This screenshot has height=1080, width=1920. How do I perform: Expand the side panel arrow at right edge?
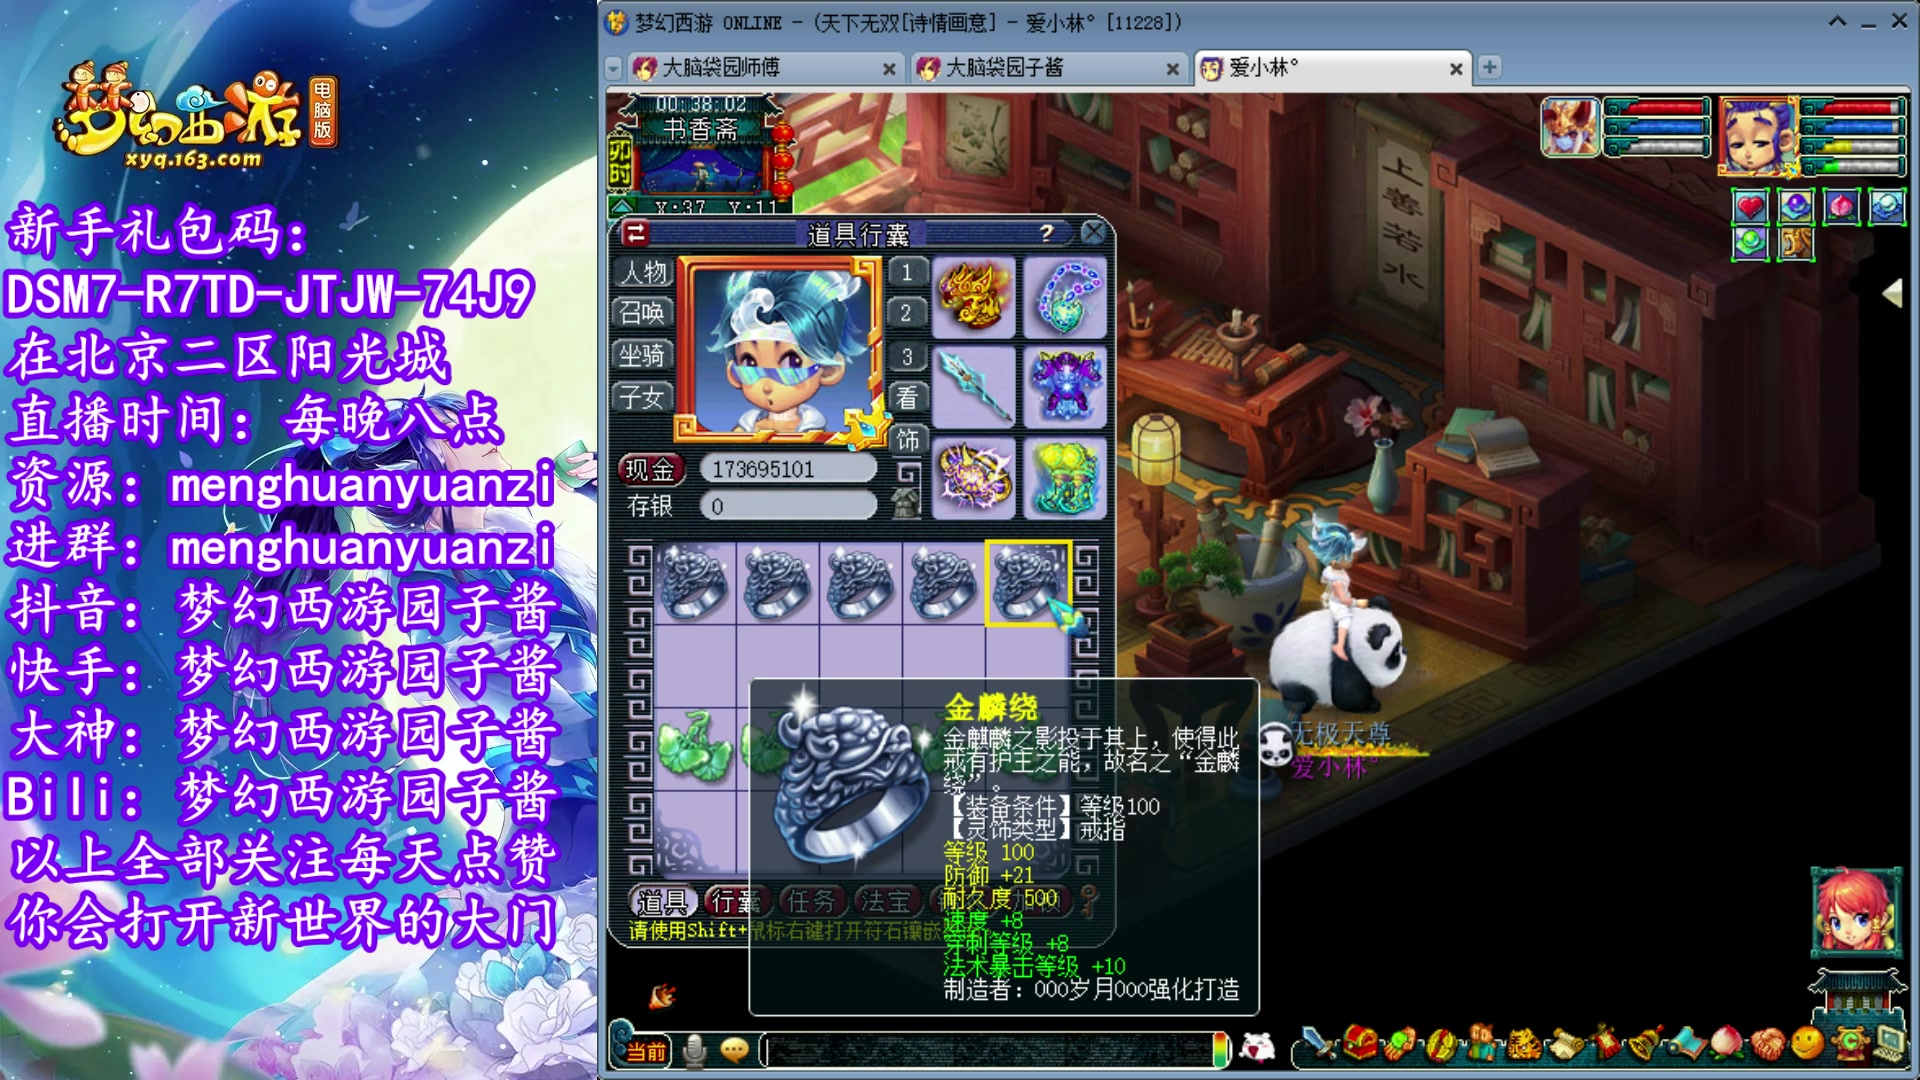(1893, 293)
